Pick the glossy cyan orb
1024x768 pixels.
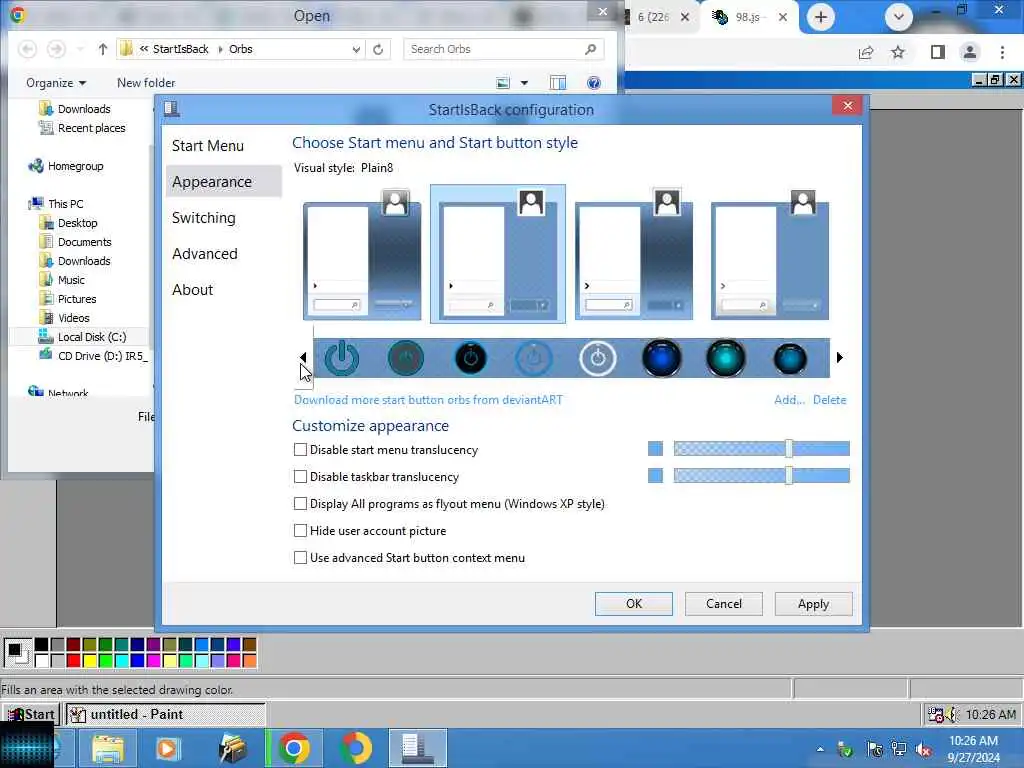click(x=726, y=358)
